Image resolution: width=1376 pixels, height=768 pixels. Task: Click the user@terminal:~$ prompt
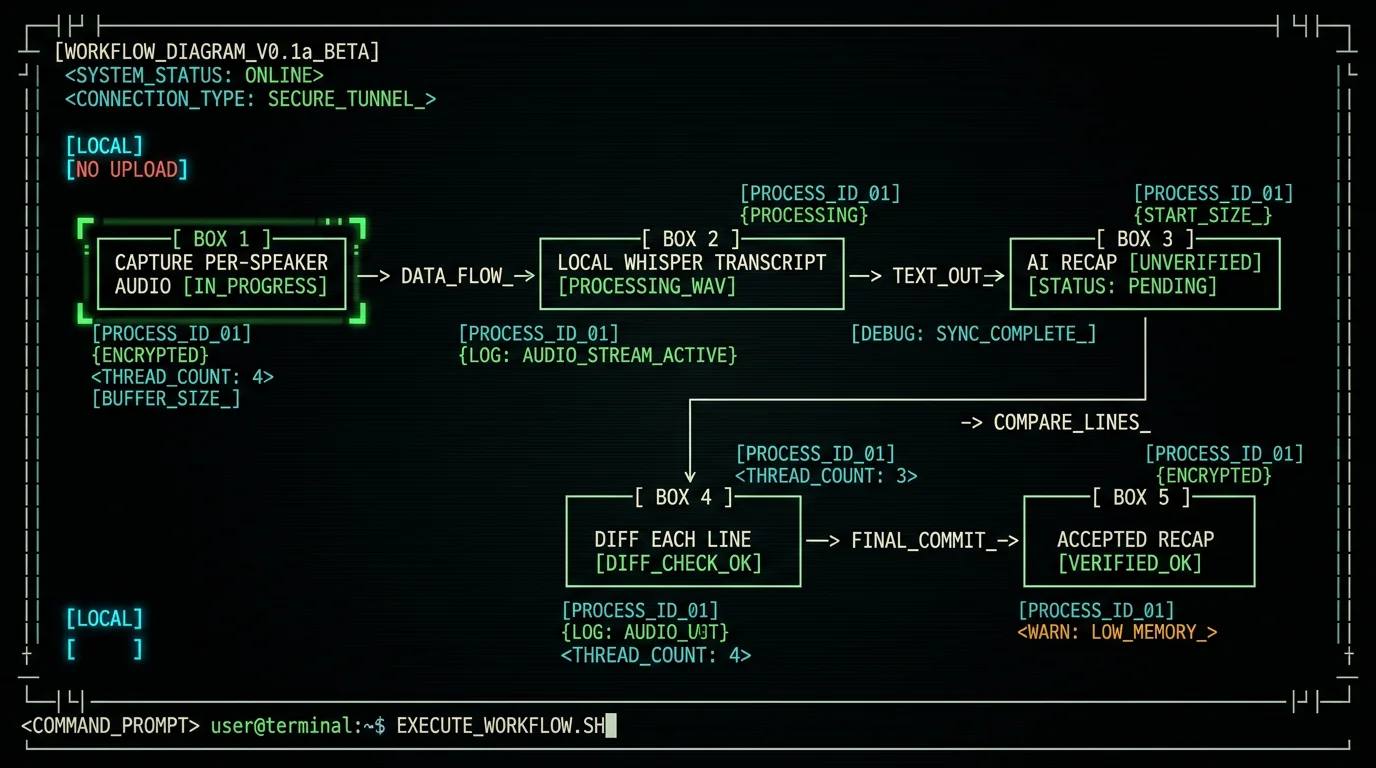(x=298, y=726)
